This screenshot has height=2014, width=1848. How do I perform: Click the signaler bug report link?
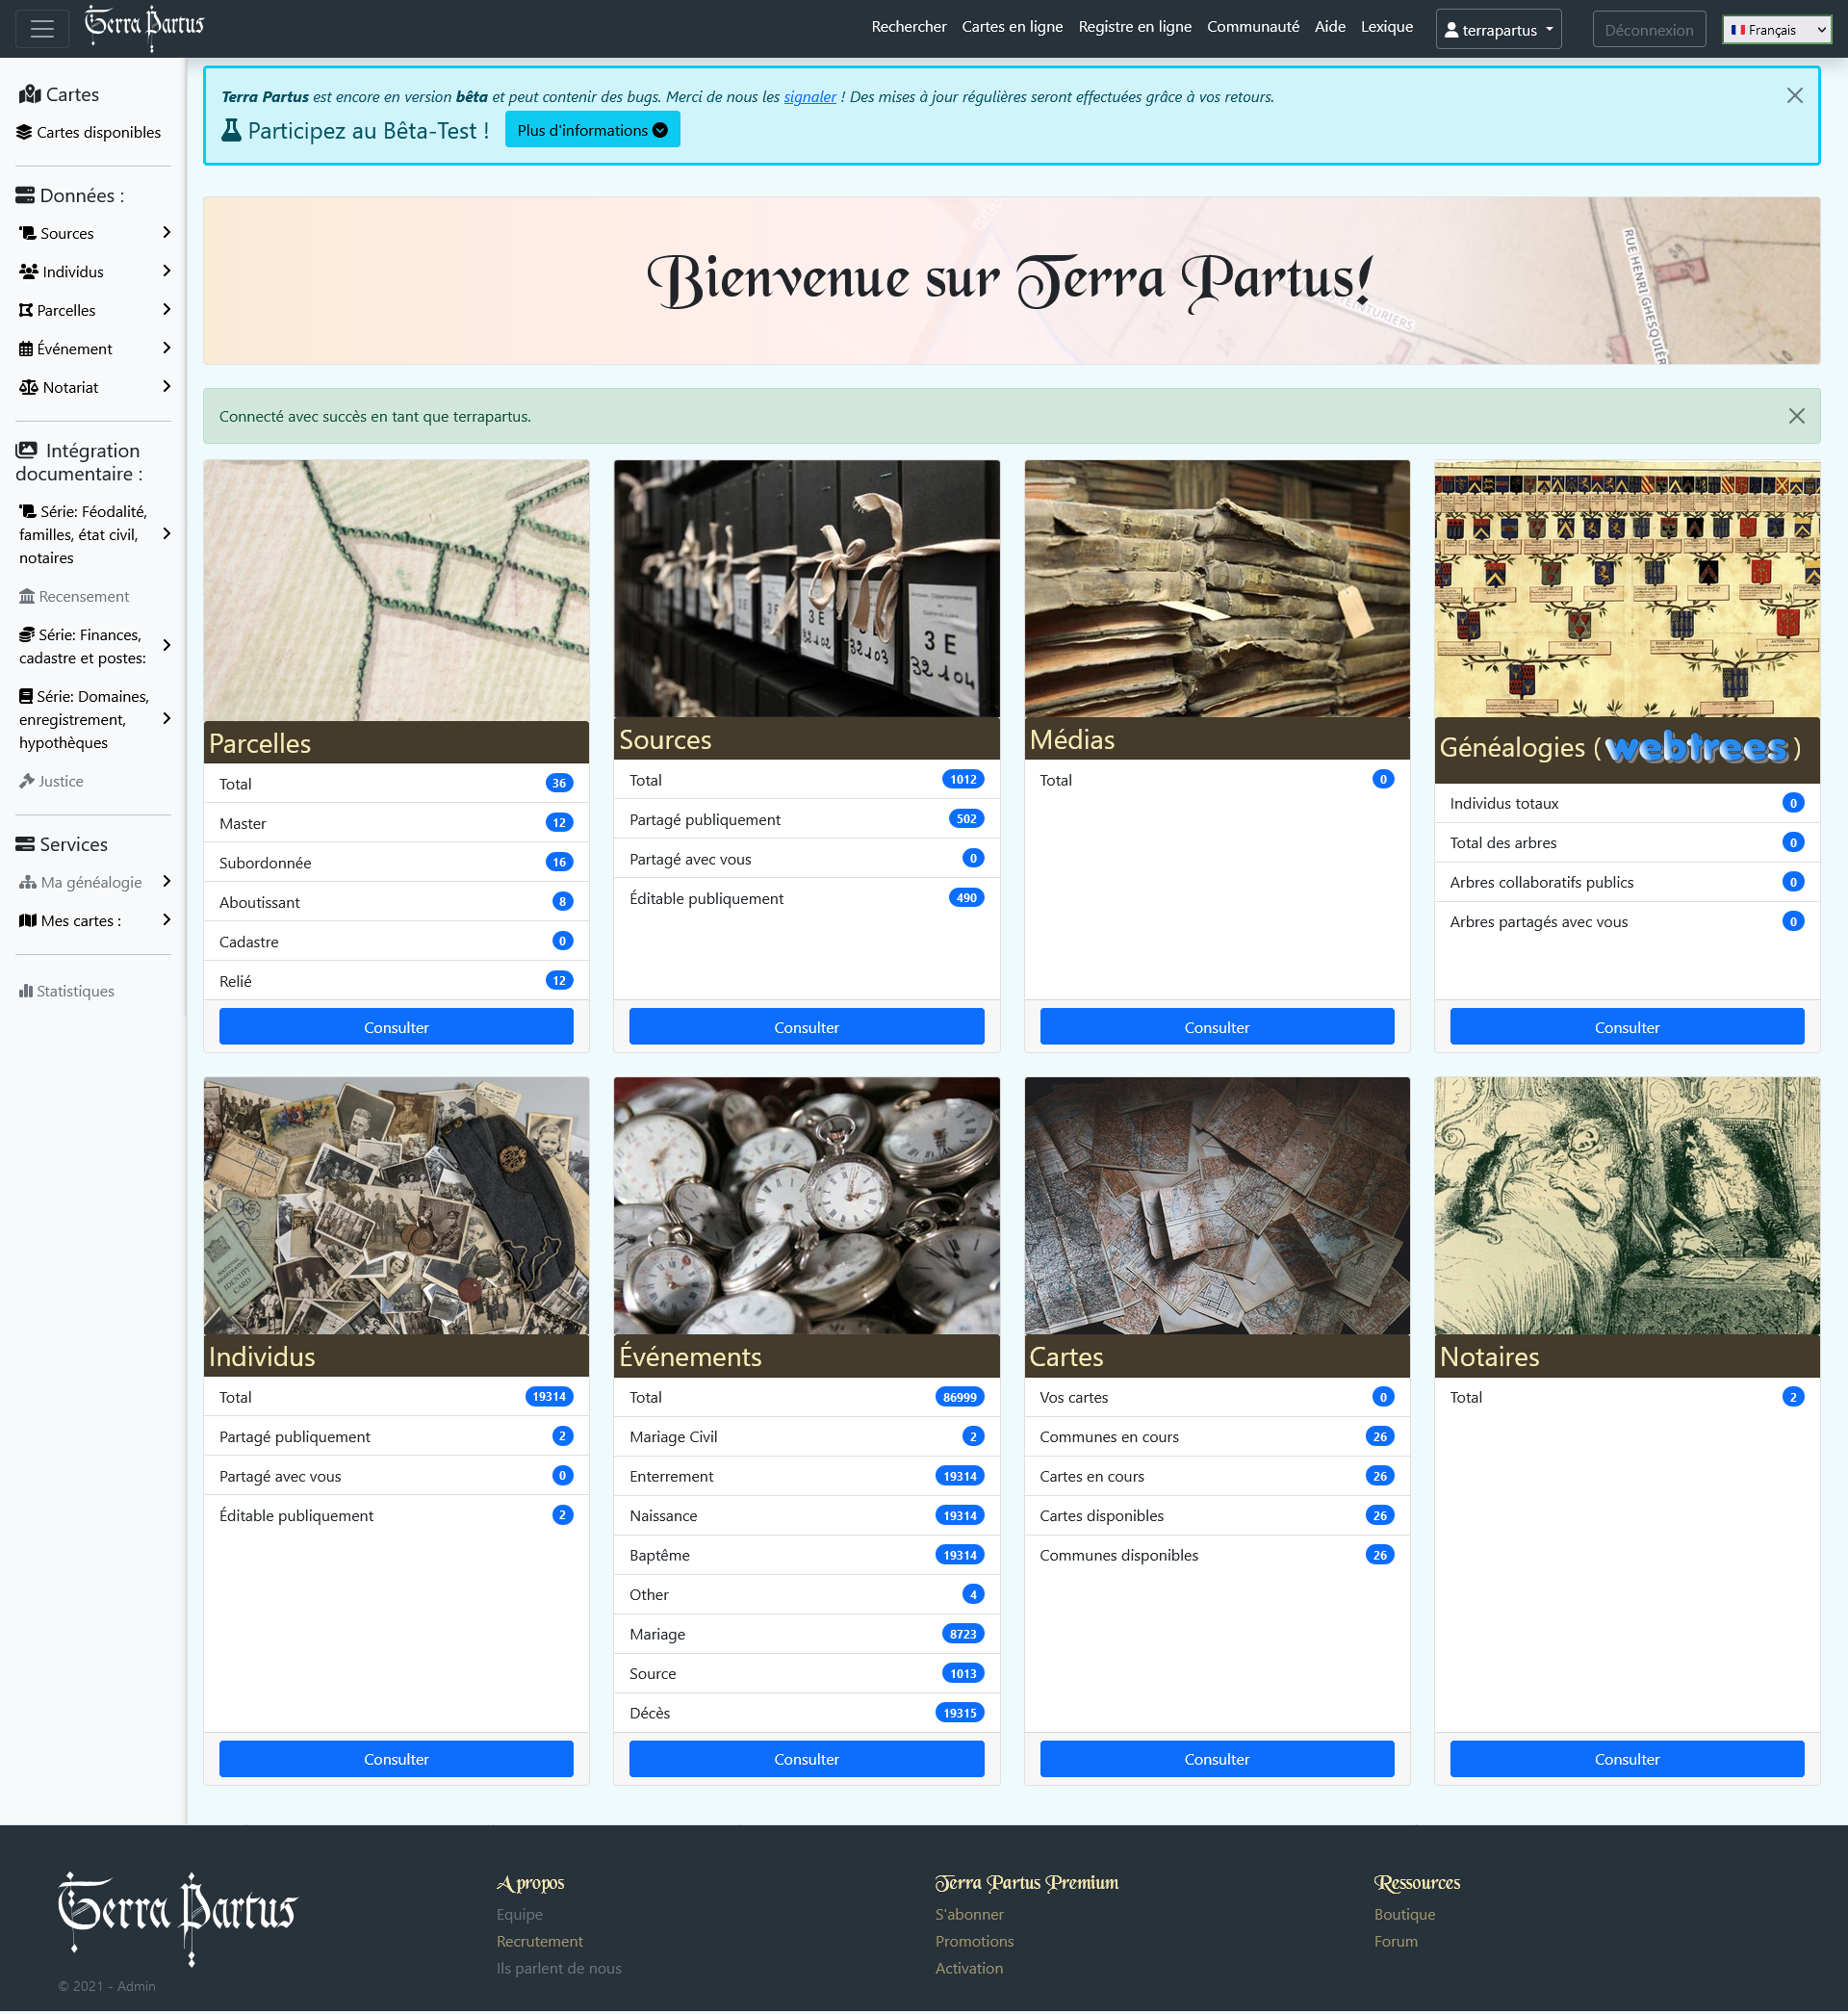[x=809, y=97]
